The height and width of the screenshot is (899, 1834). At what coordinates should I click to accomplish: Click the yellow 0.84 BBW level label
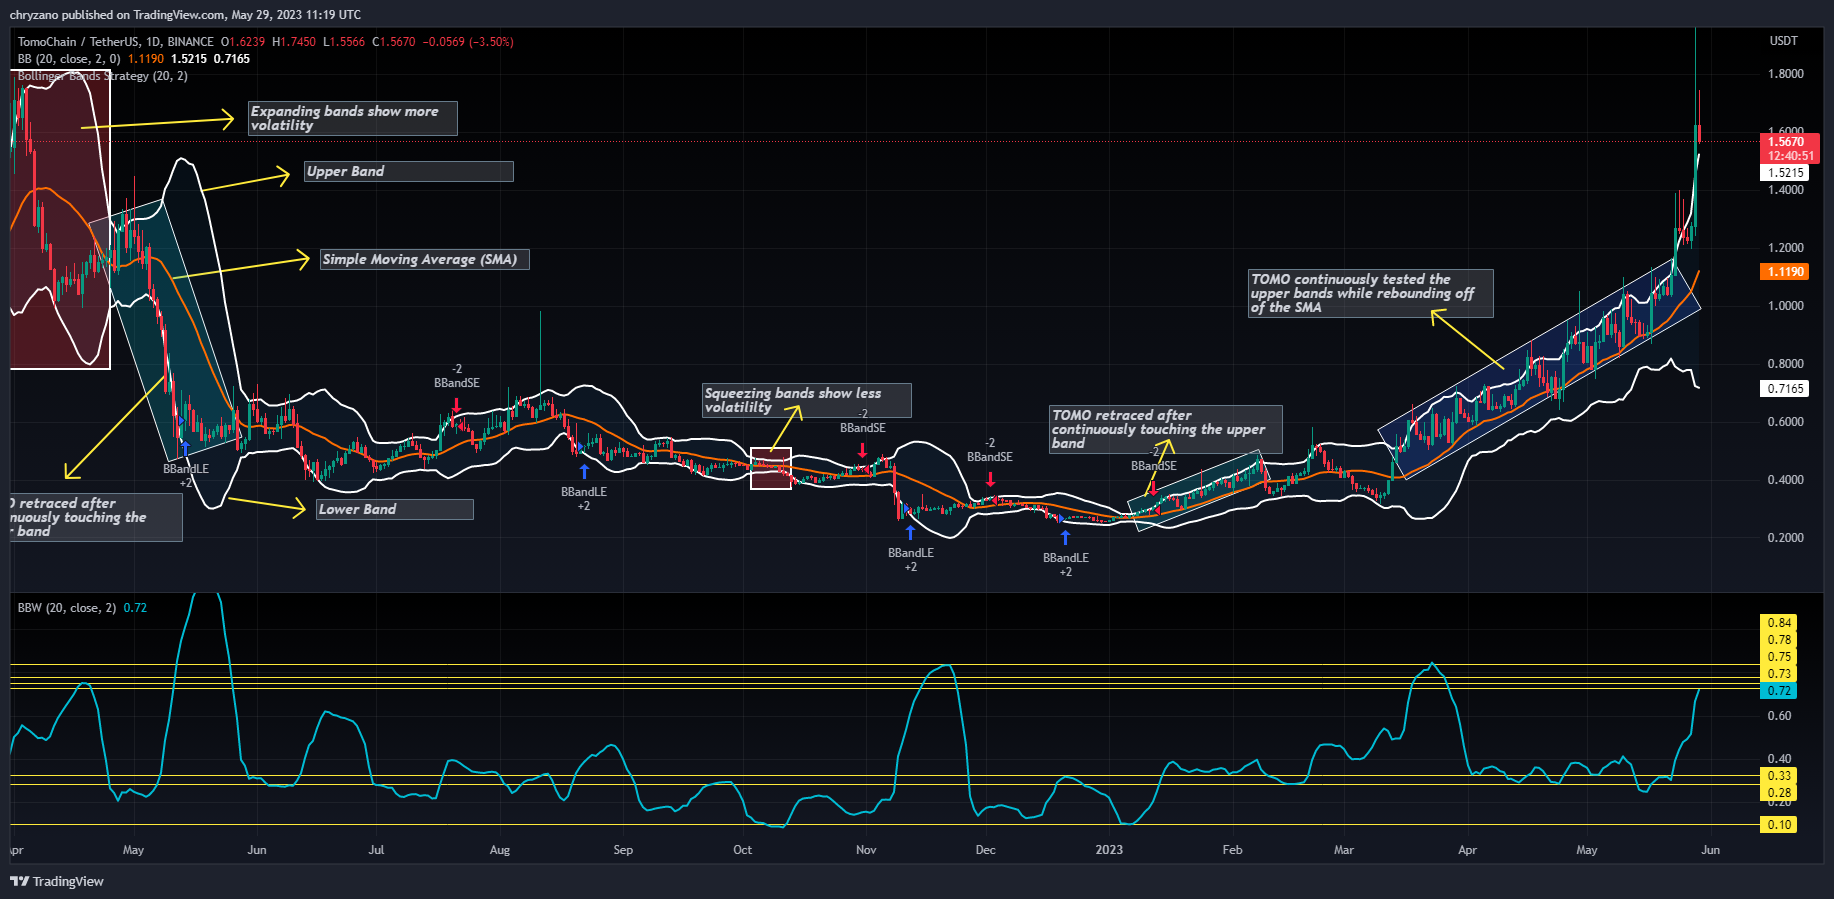[x=1779, y=623]
